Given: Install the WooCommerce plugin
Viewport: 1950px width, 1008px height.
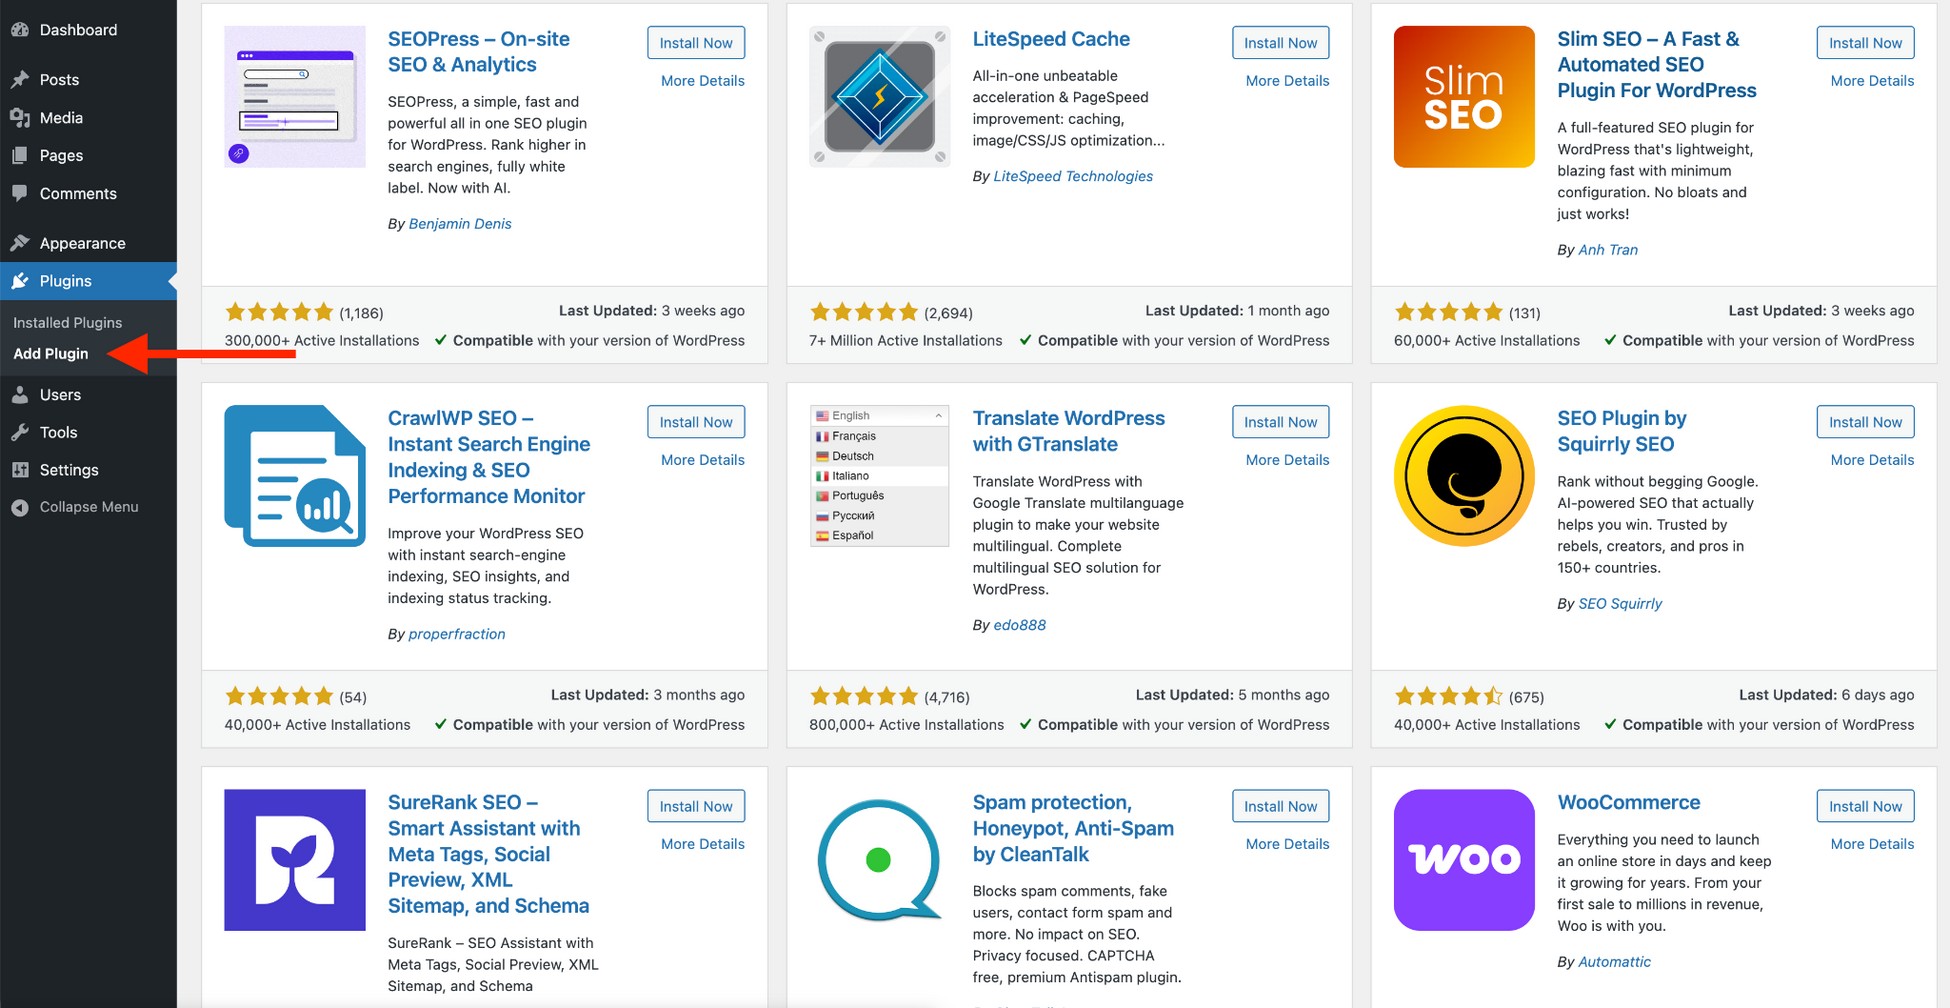Looking at the screenshot, I should (x=1865, y=806).
